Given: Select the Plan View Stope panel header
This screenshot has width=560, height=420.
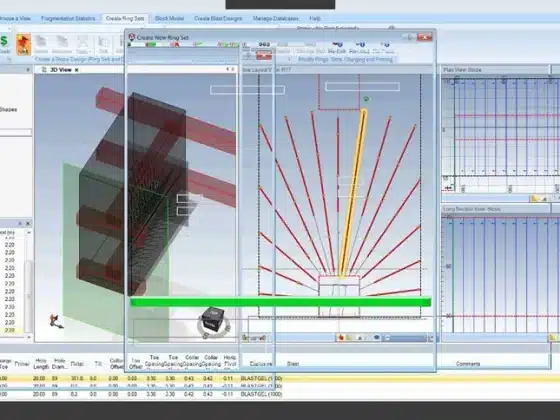Looking at the screenshot, I should click(495, 70).
